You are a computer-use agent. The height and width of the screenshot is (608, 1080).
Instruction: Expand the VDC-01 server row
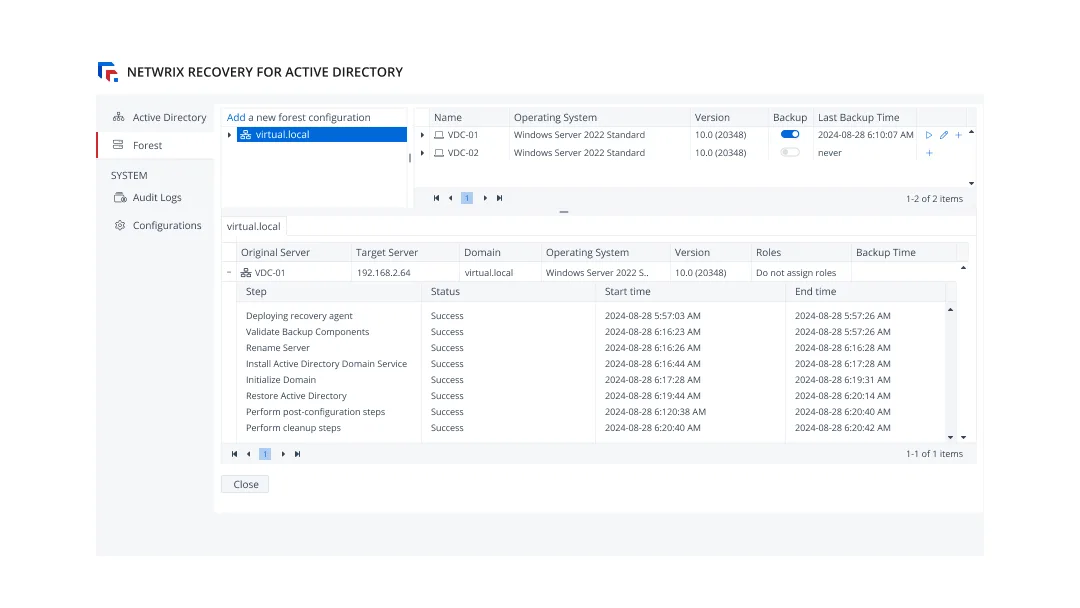click(x=422, y=135)
